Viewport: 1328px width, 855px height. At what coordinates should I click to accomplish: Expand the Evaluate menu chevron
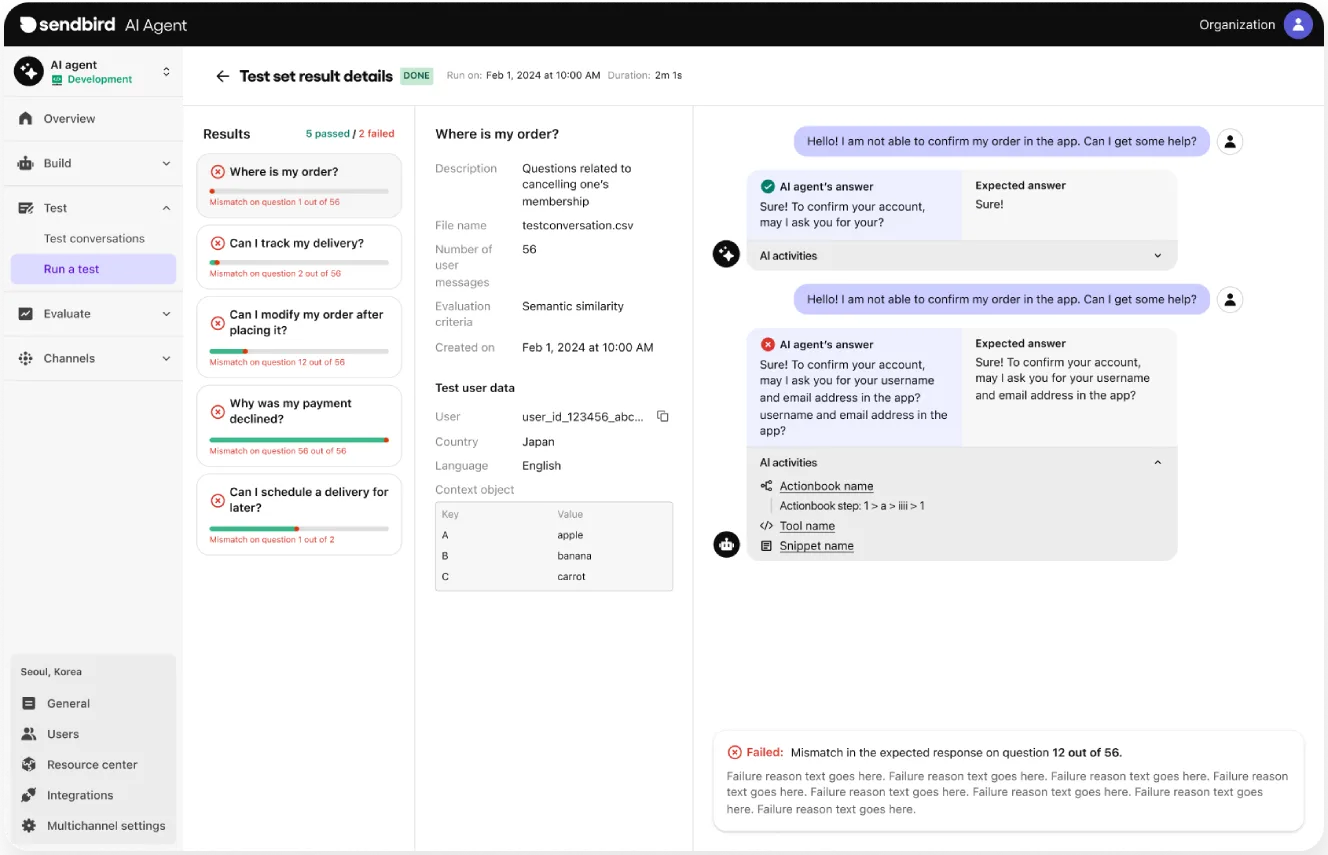[166, 314]
